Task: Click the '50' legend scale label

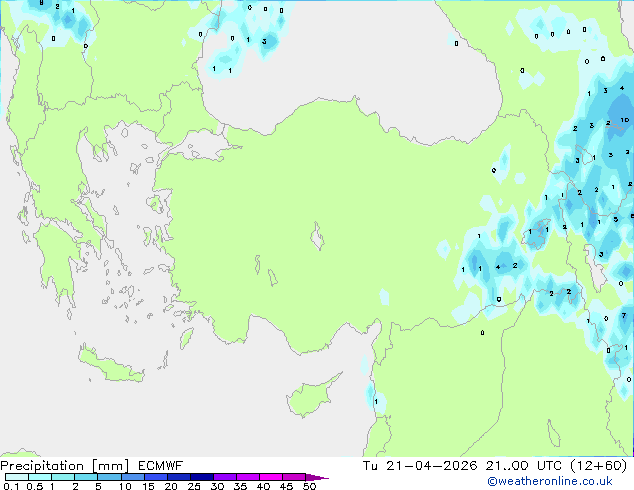Action: click(x=309, y=486)
